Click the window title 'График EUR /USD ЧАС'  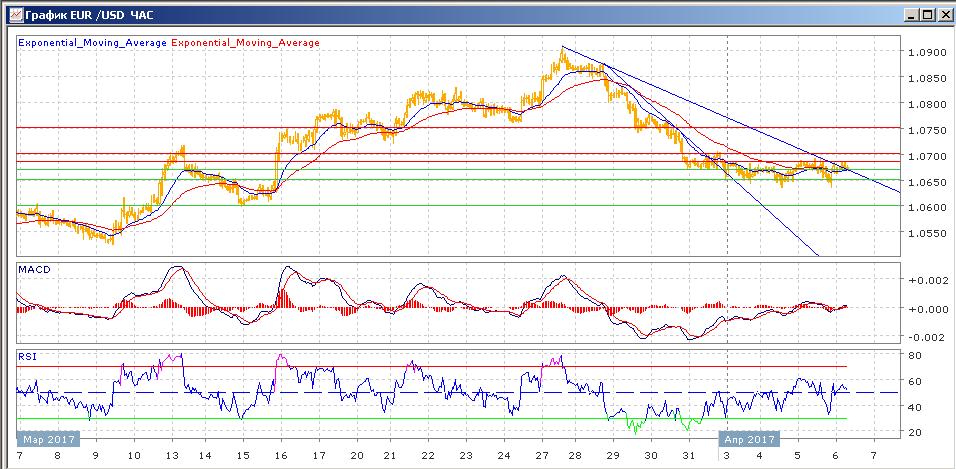coord(88,15)
